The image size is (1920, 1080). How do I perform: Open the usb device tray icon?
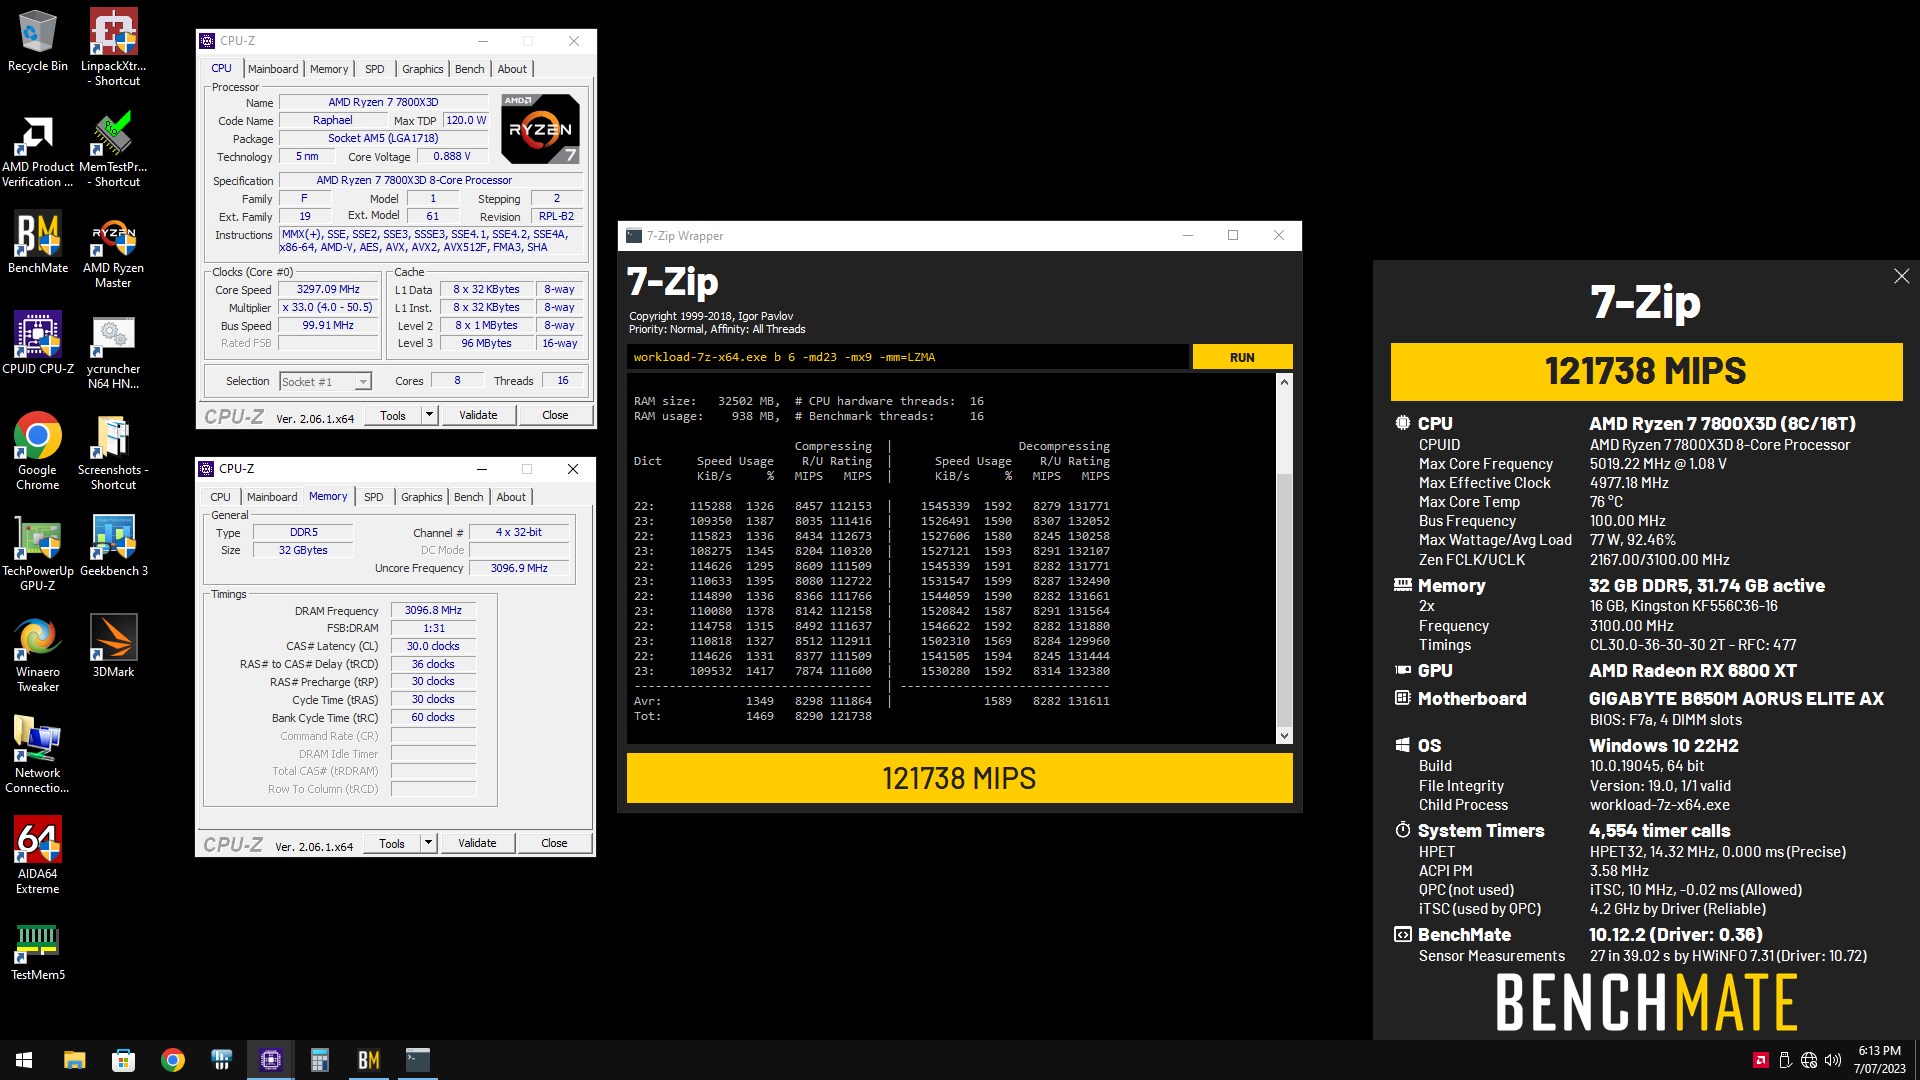click(x=1785, y=1060)
